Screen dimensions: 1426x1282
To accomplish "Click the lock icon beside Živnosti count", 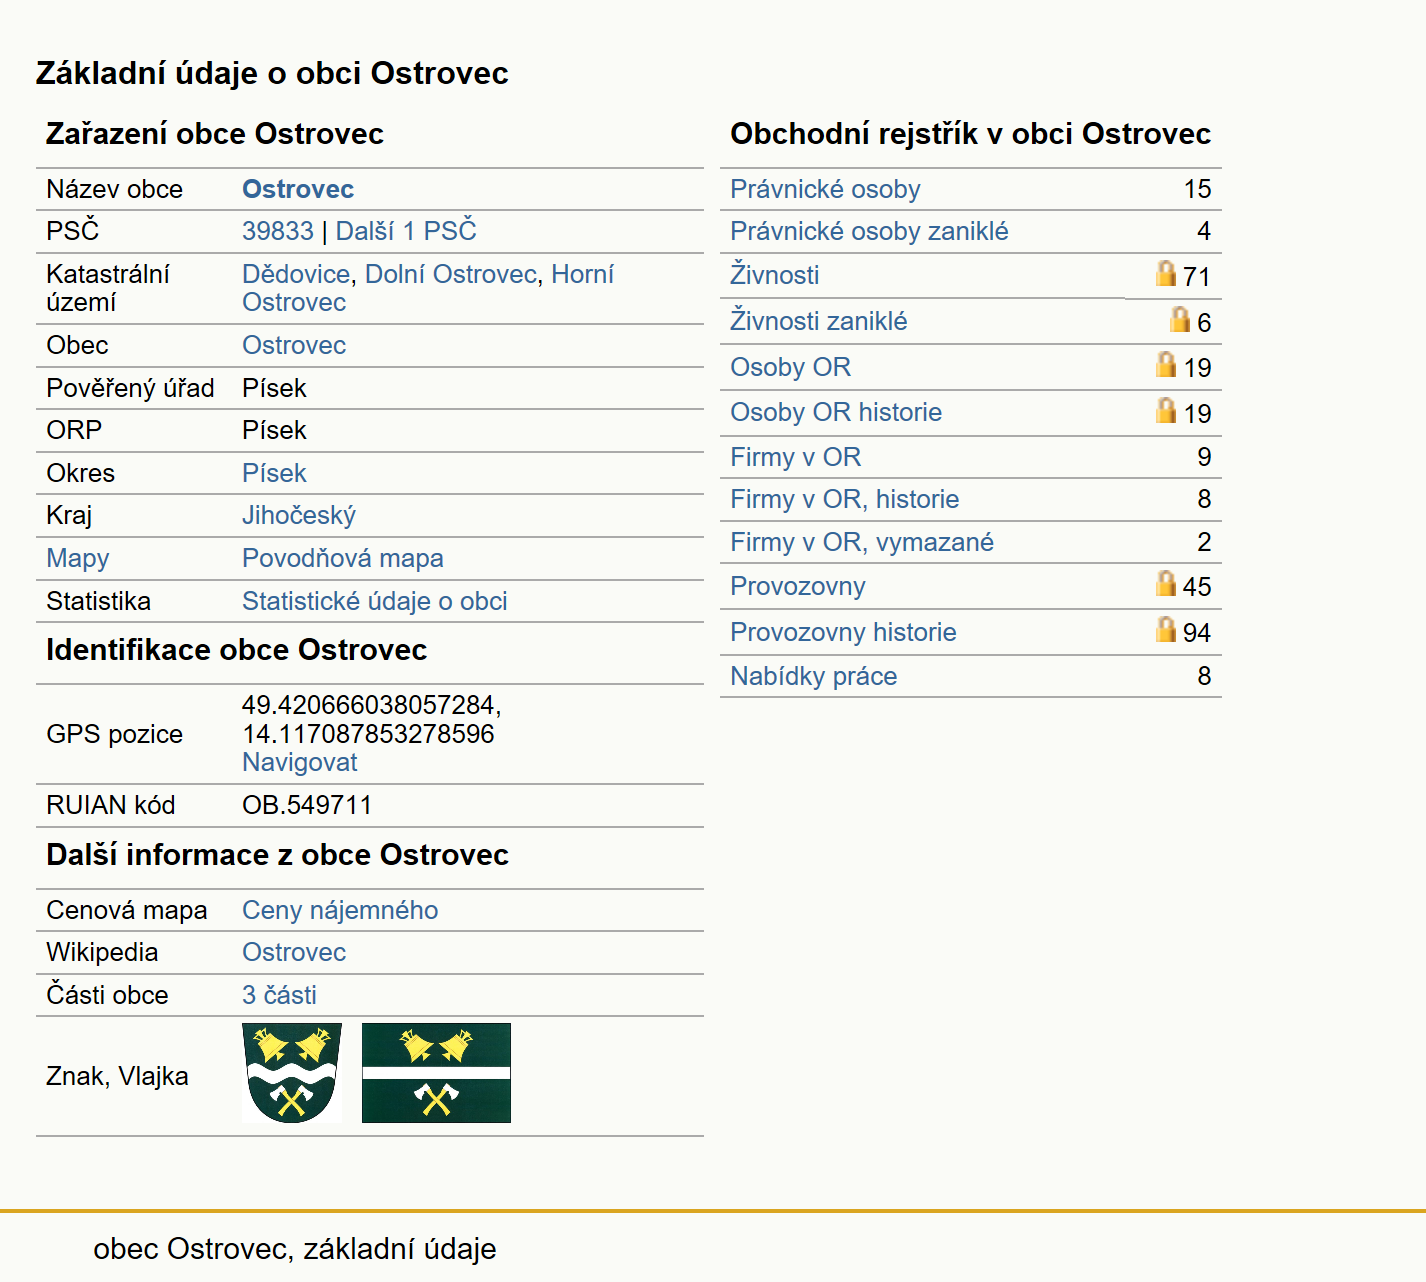I will [x=1165, y=273].
